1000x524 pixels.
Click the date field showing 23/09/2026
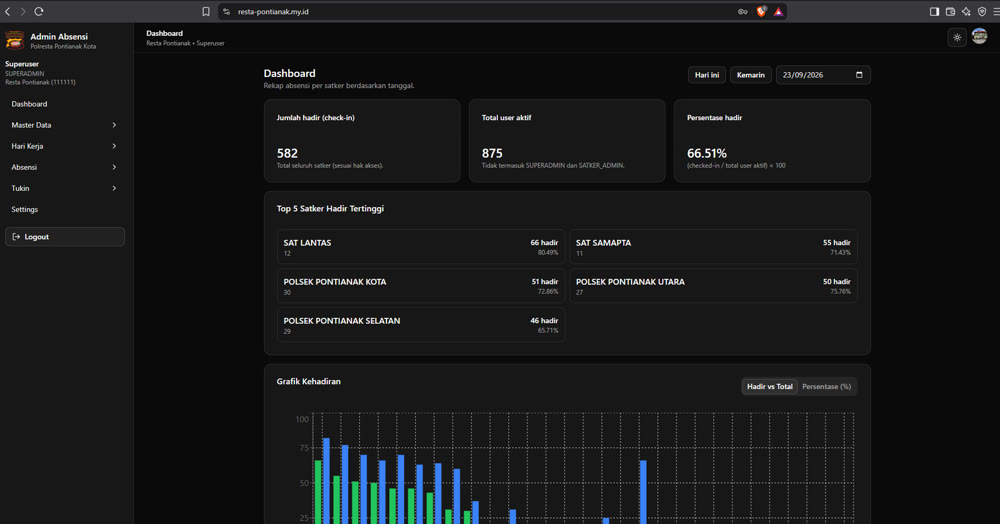[x=823, y=75]
